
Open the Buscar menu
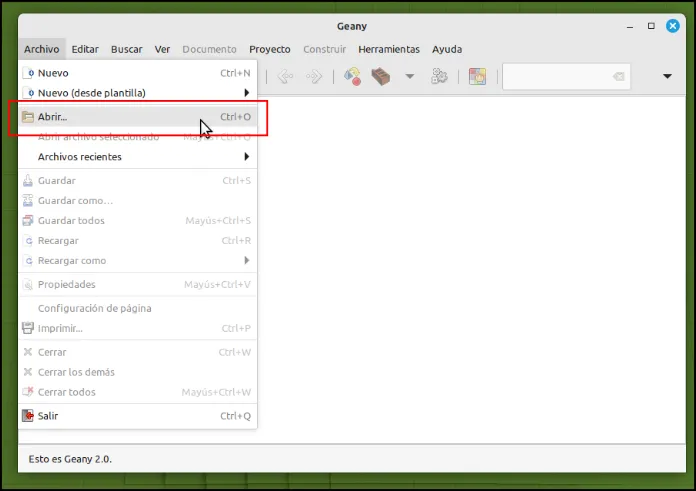tap(127, 49)
